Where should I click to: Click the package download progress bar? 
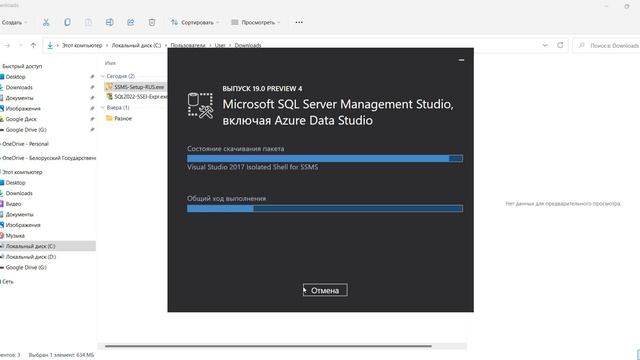tap(325, 158)
